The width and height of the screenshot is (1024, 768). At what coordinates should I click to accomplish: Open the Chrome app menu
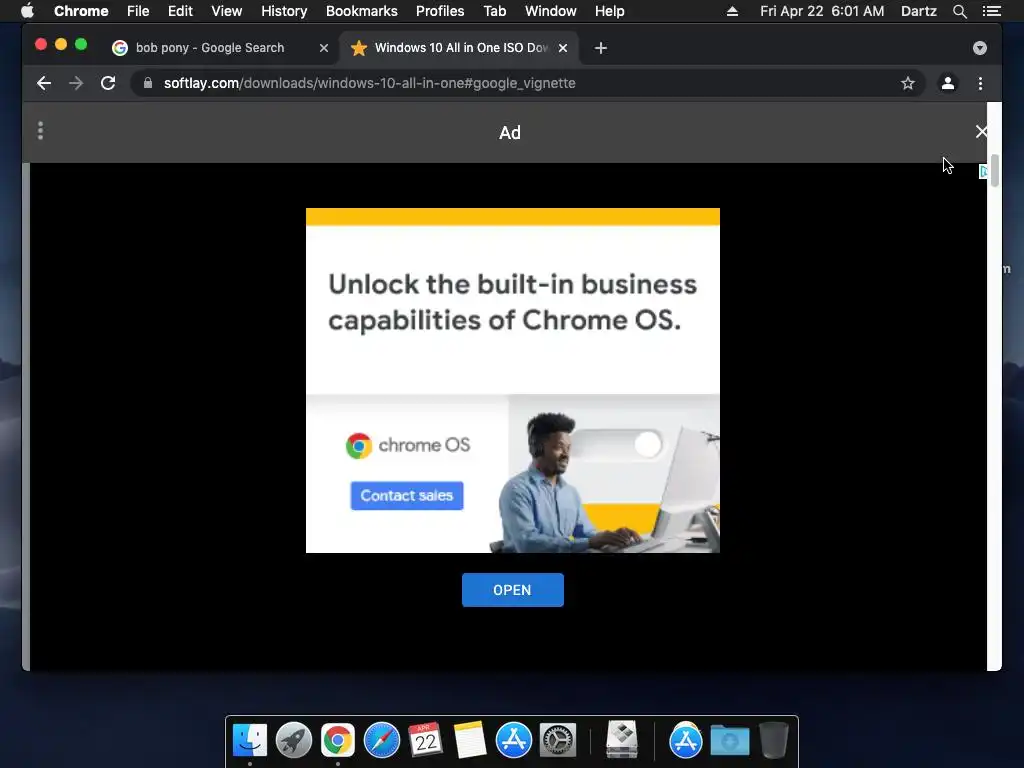[x=81, y=11]
